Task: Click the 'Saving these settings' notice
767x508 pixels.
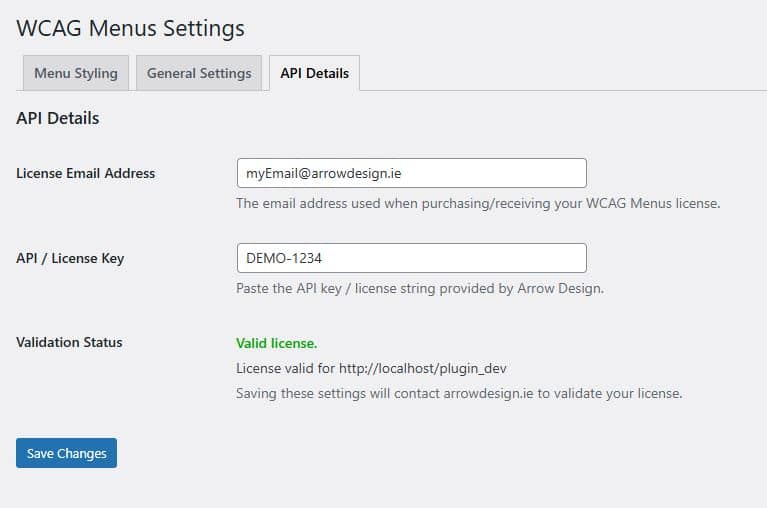Action: tap(459, 393)
